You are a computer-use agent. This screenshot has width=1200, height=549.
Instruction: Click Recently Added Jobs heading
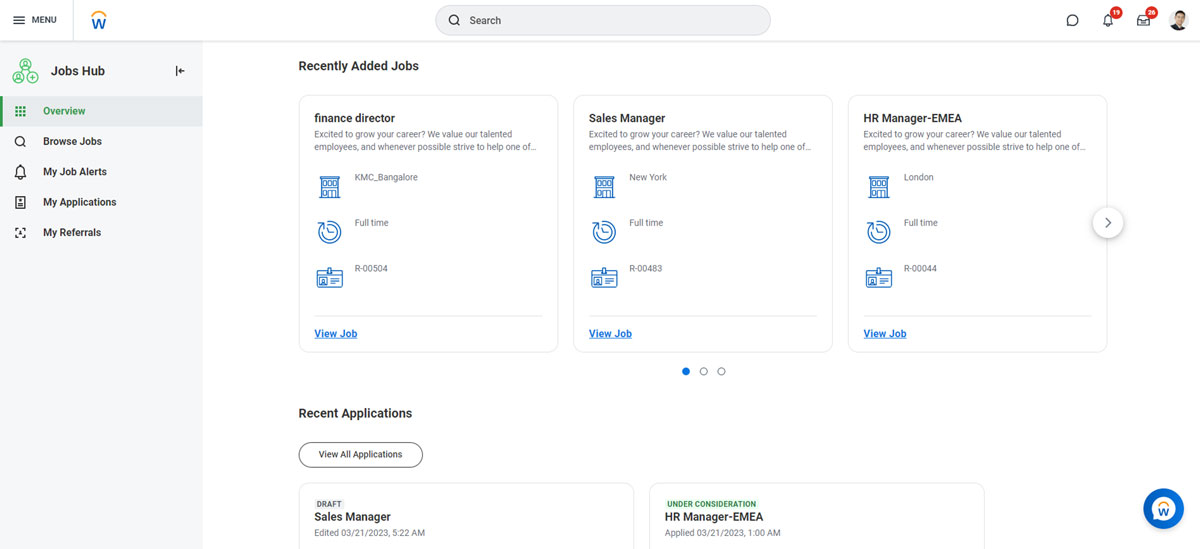pyautogui.click(x=359, y=66)
